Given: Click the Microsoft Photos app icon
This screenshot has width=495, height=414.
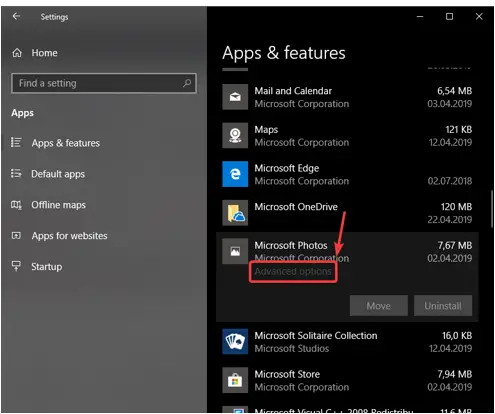Looking at the screenshot, I should (x=235, y=251).
